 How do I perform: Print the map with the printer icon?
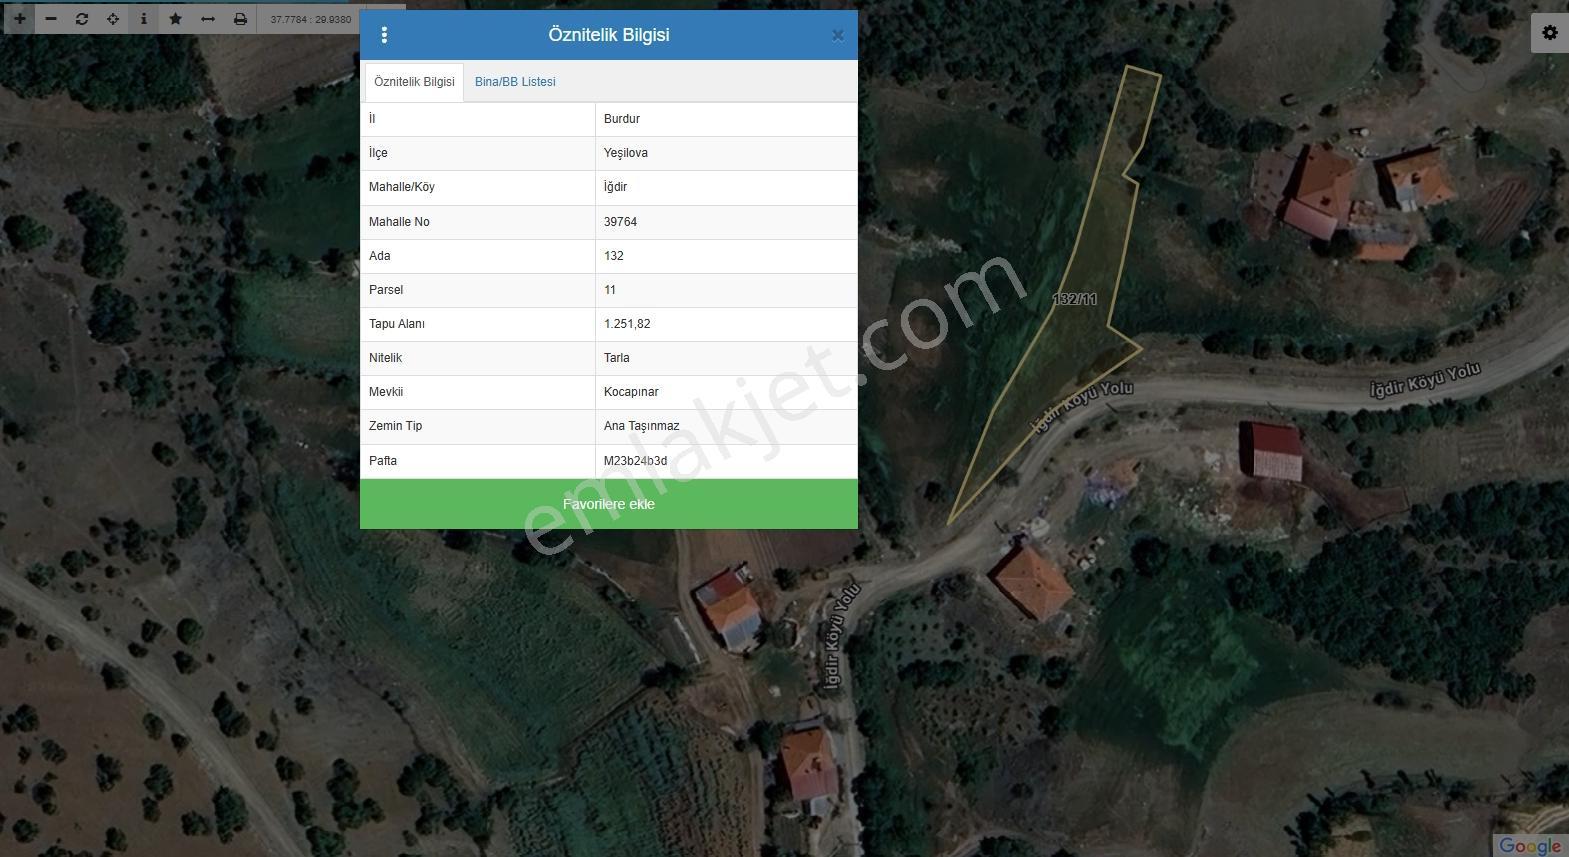[x=240, y=19]
